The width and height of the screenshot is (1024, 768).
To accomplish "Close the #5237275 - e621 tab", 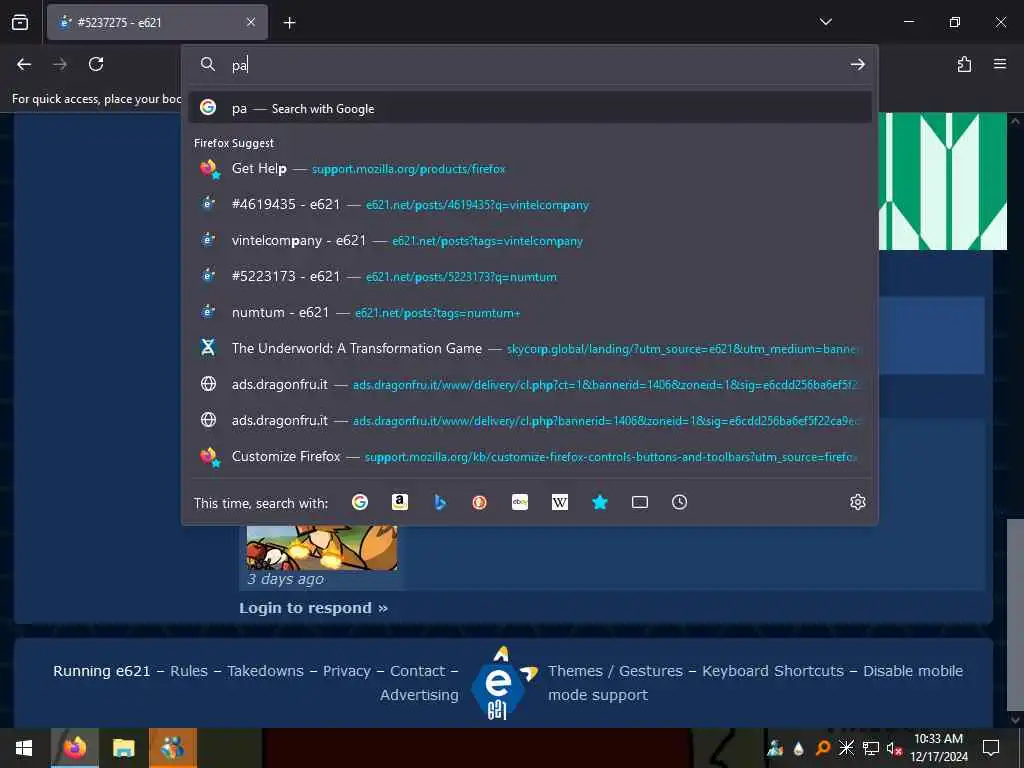I will (251, 22).
